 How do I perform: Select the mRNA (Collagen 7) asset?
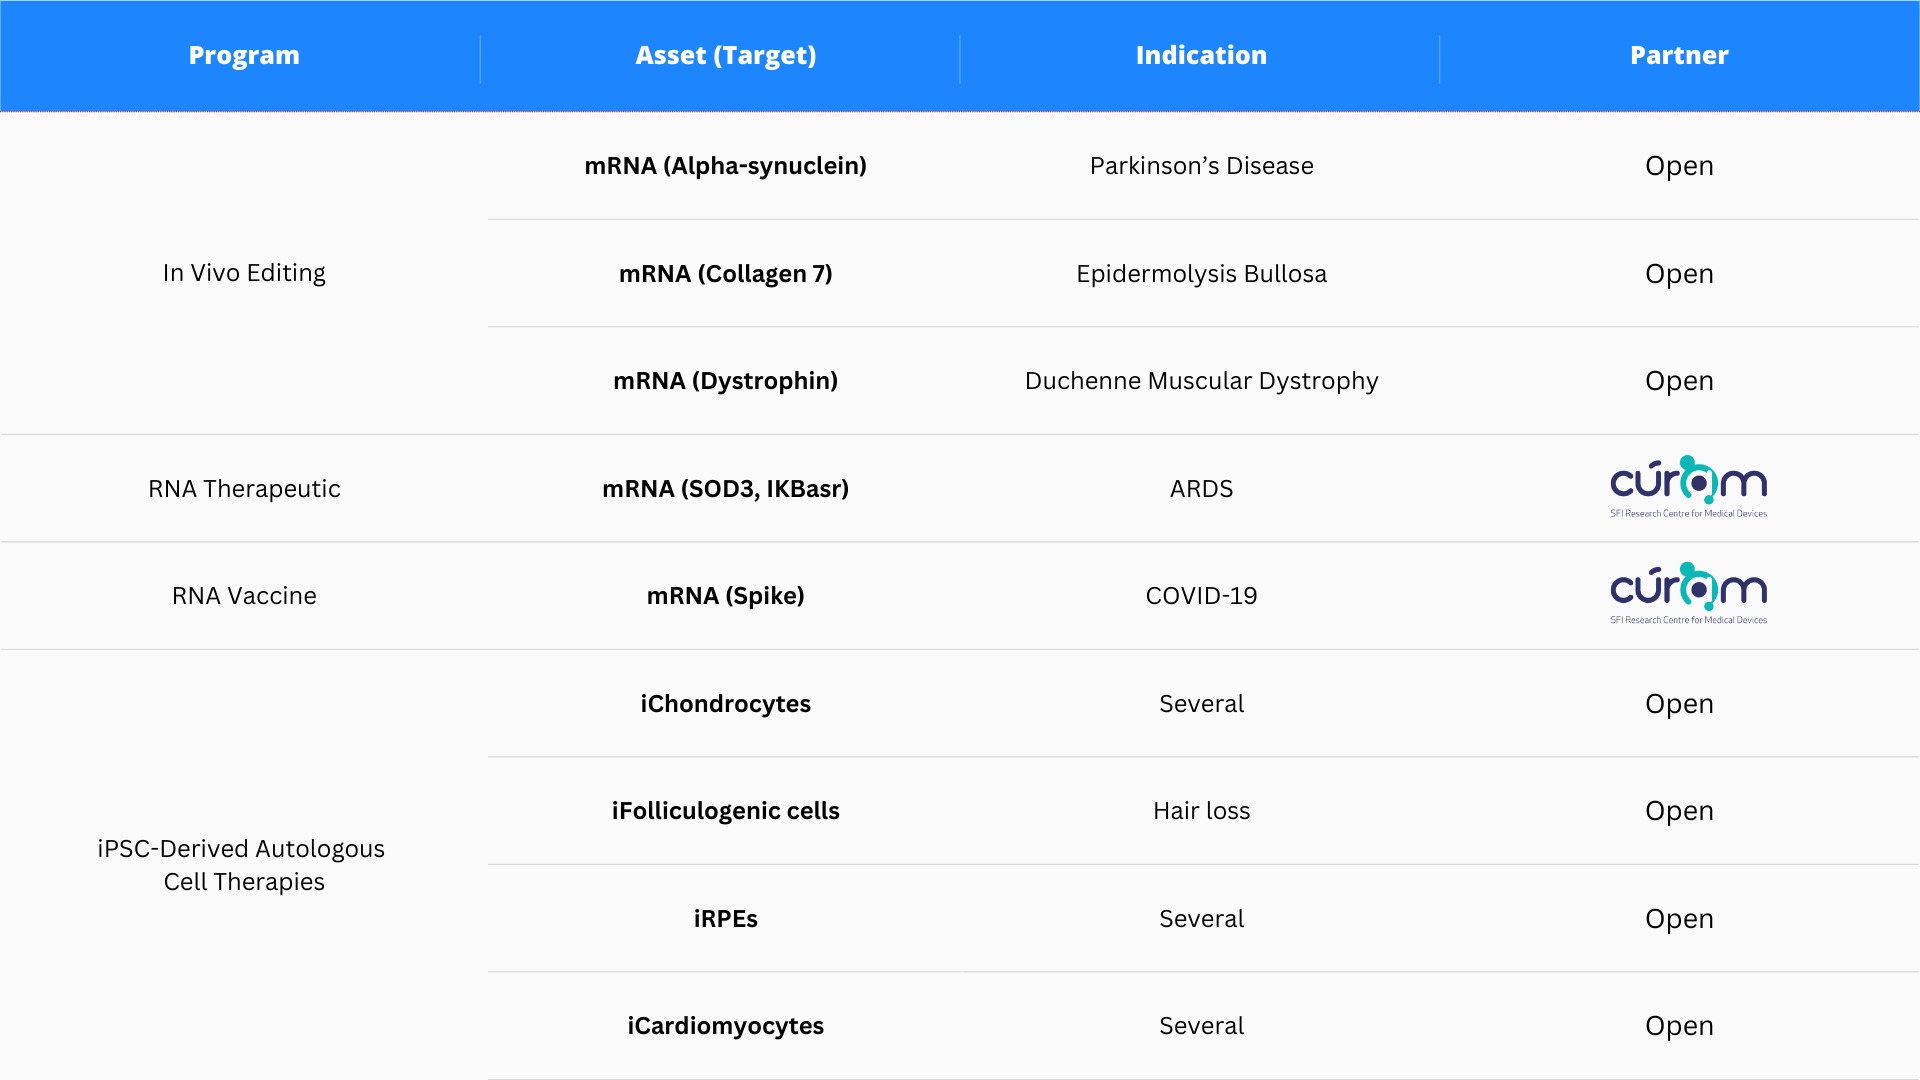click(726, 274)
